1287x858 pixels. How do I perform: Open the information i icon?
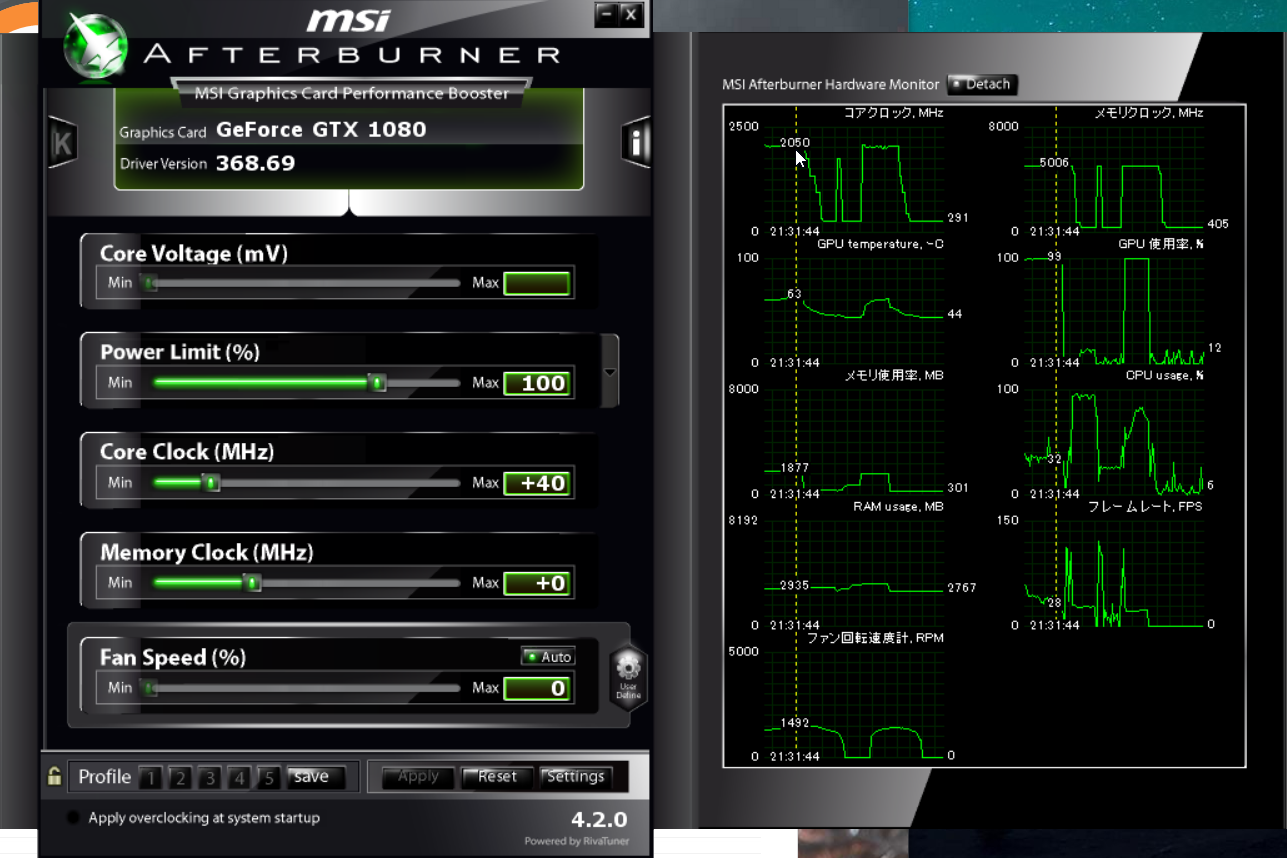[636, 143]
